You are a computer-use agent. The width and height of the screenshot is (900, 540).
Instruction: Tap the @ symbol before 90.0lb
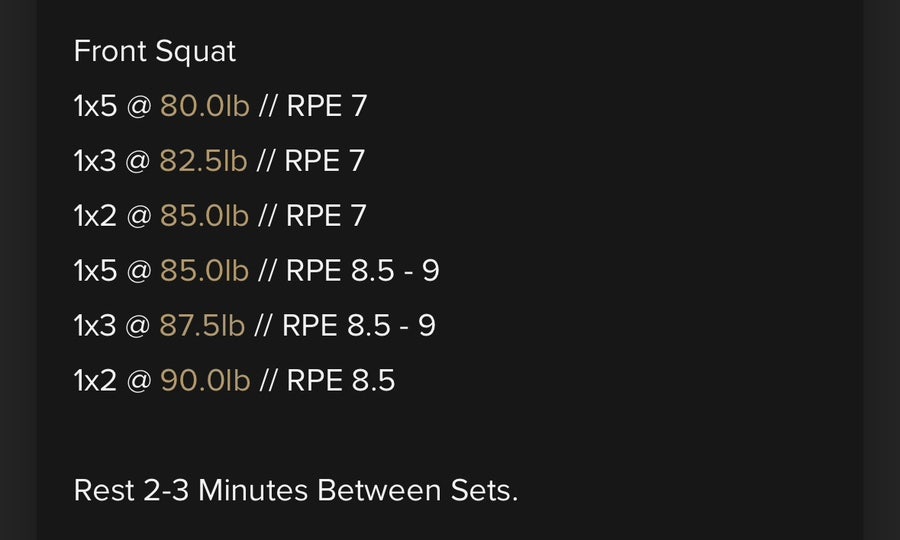coord(138,382)
